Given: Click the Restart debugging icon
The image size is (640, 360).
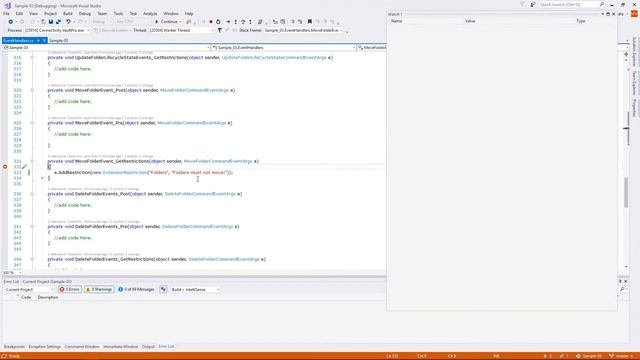Looking at the screenshot, I should pyautogui.click(x=218, y=22).
